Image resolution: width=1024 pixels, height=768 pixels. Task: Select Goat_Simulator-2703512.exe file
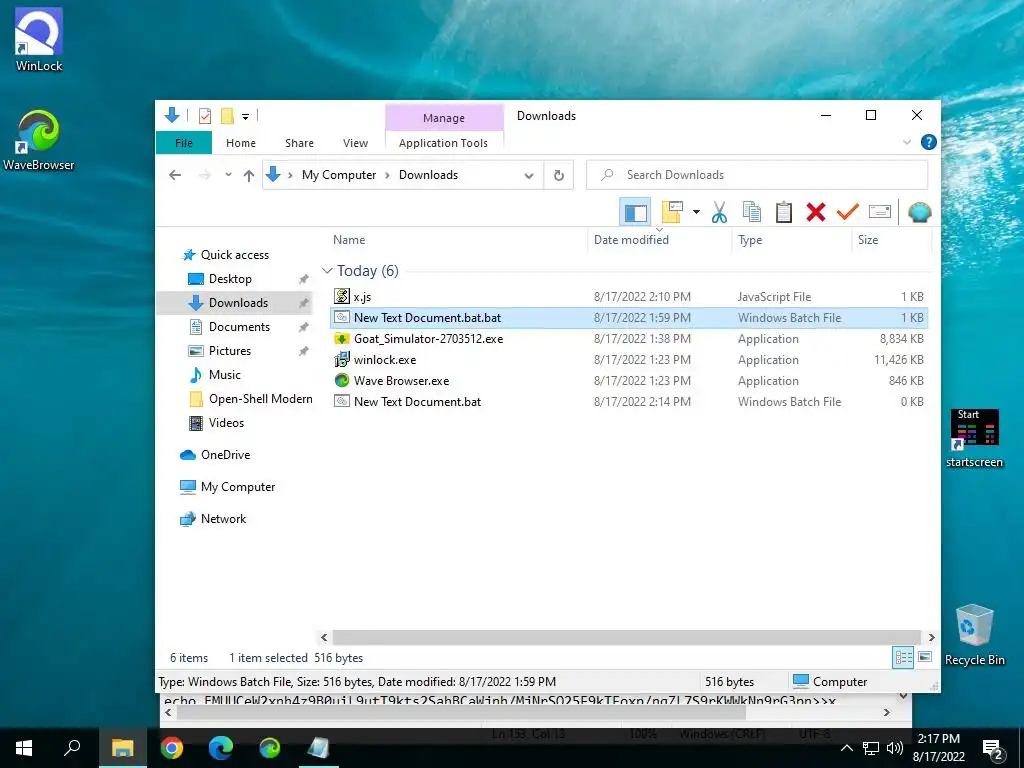click(x=628, y=338)
